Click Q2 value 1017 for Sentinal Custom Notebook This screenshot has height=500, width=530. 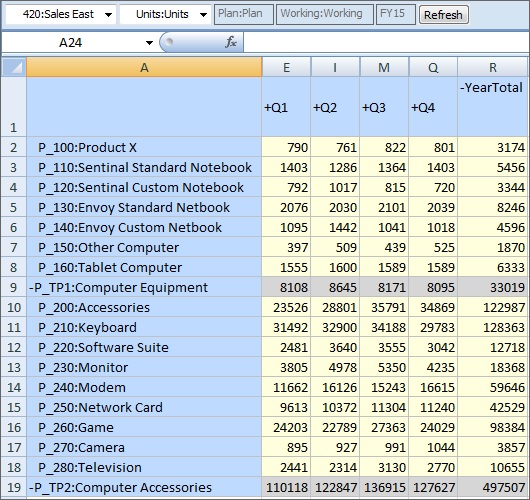(x=335, y=187)
